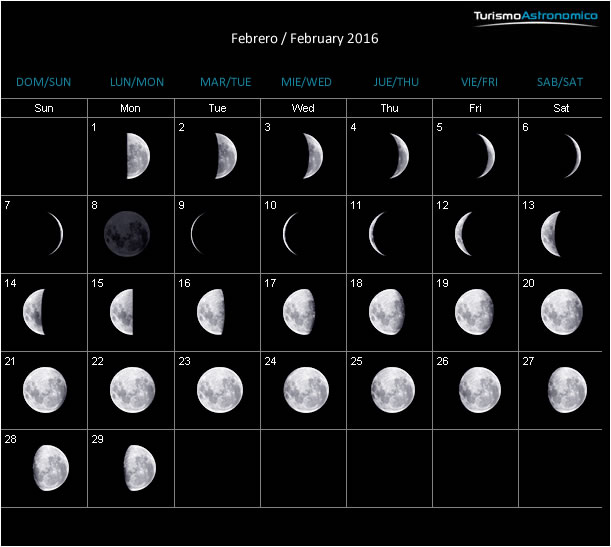Click the date number 13
This screenshot has height=547, width=611.
pyautogui.click(x=528, y=205)
